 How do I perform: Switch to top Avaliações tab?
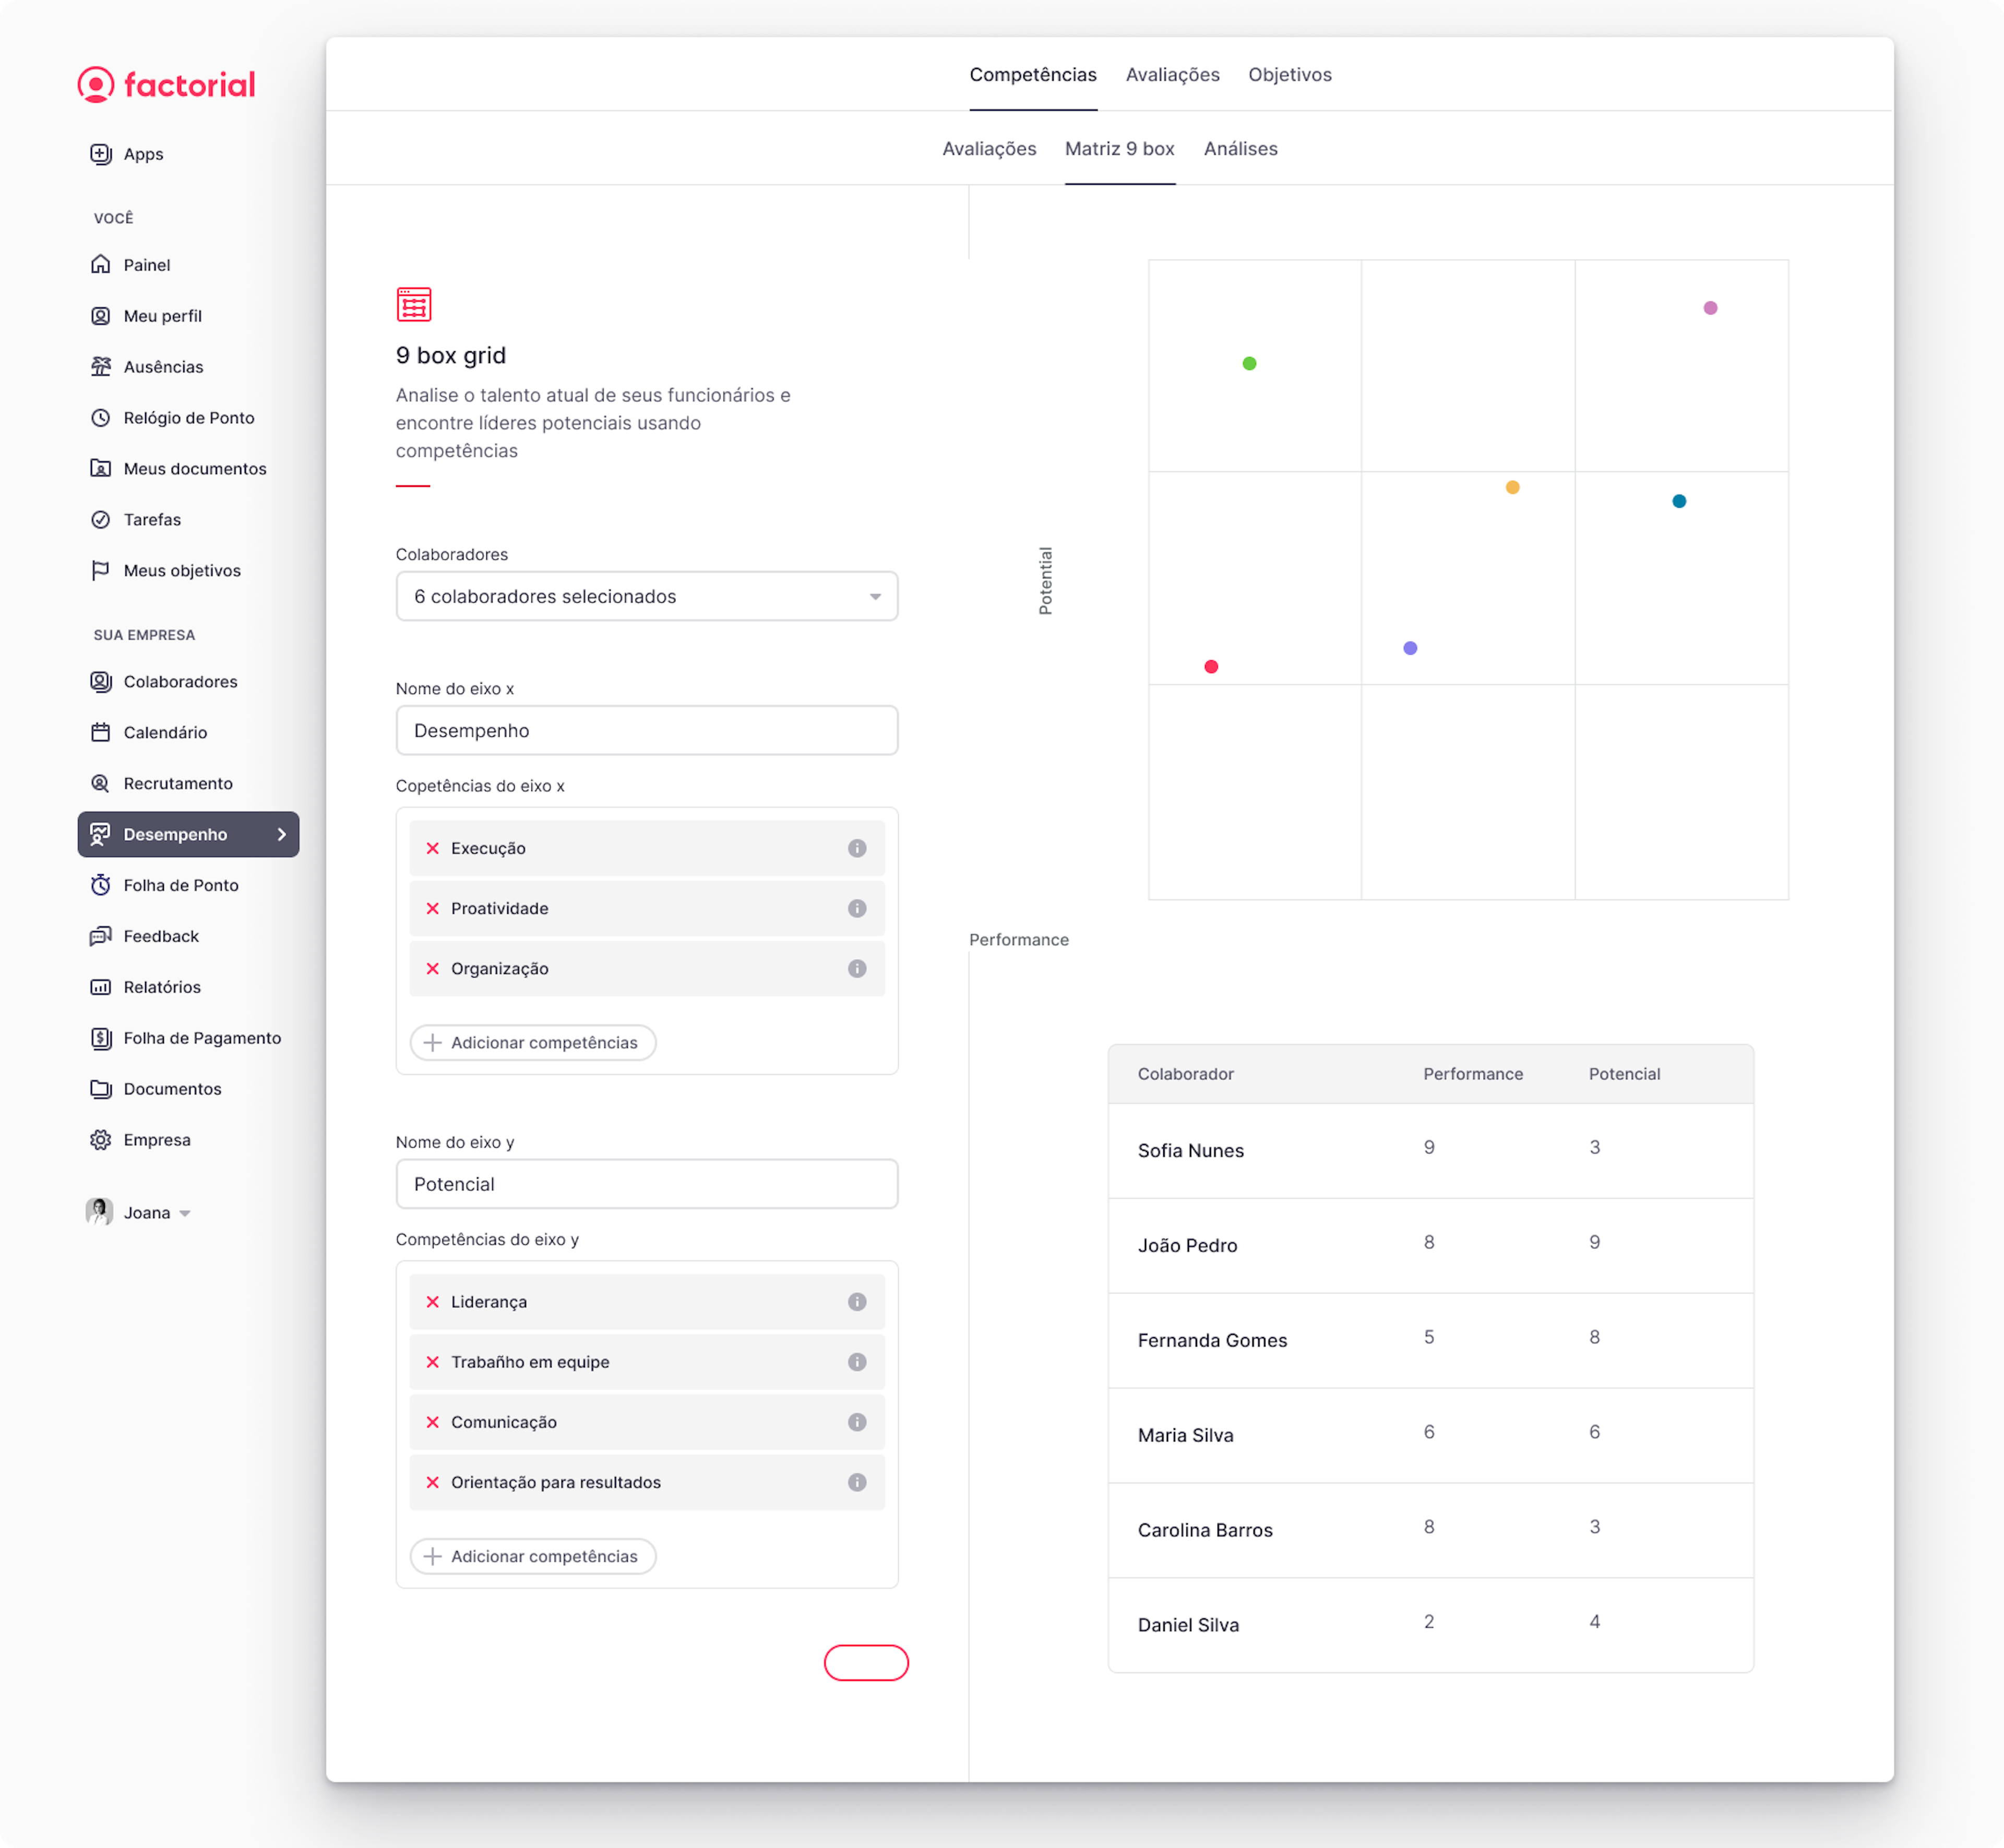[1174, 75]
